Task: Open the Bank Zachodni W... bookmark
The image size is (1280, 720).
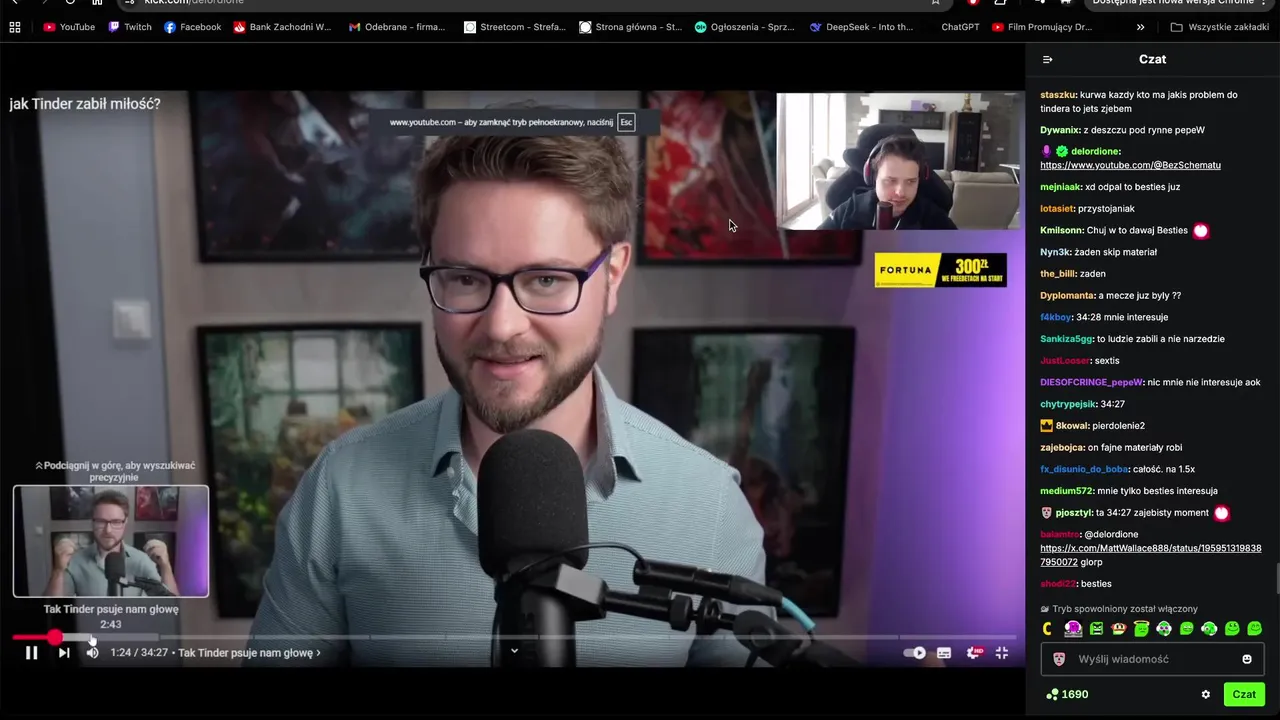Action: 282,27
